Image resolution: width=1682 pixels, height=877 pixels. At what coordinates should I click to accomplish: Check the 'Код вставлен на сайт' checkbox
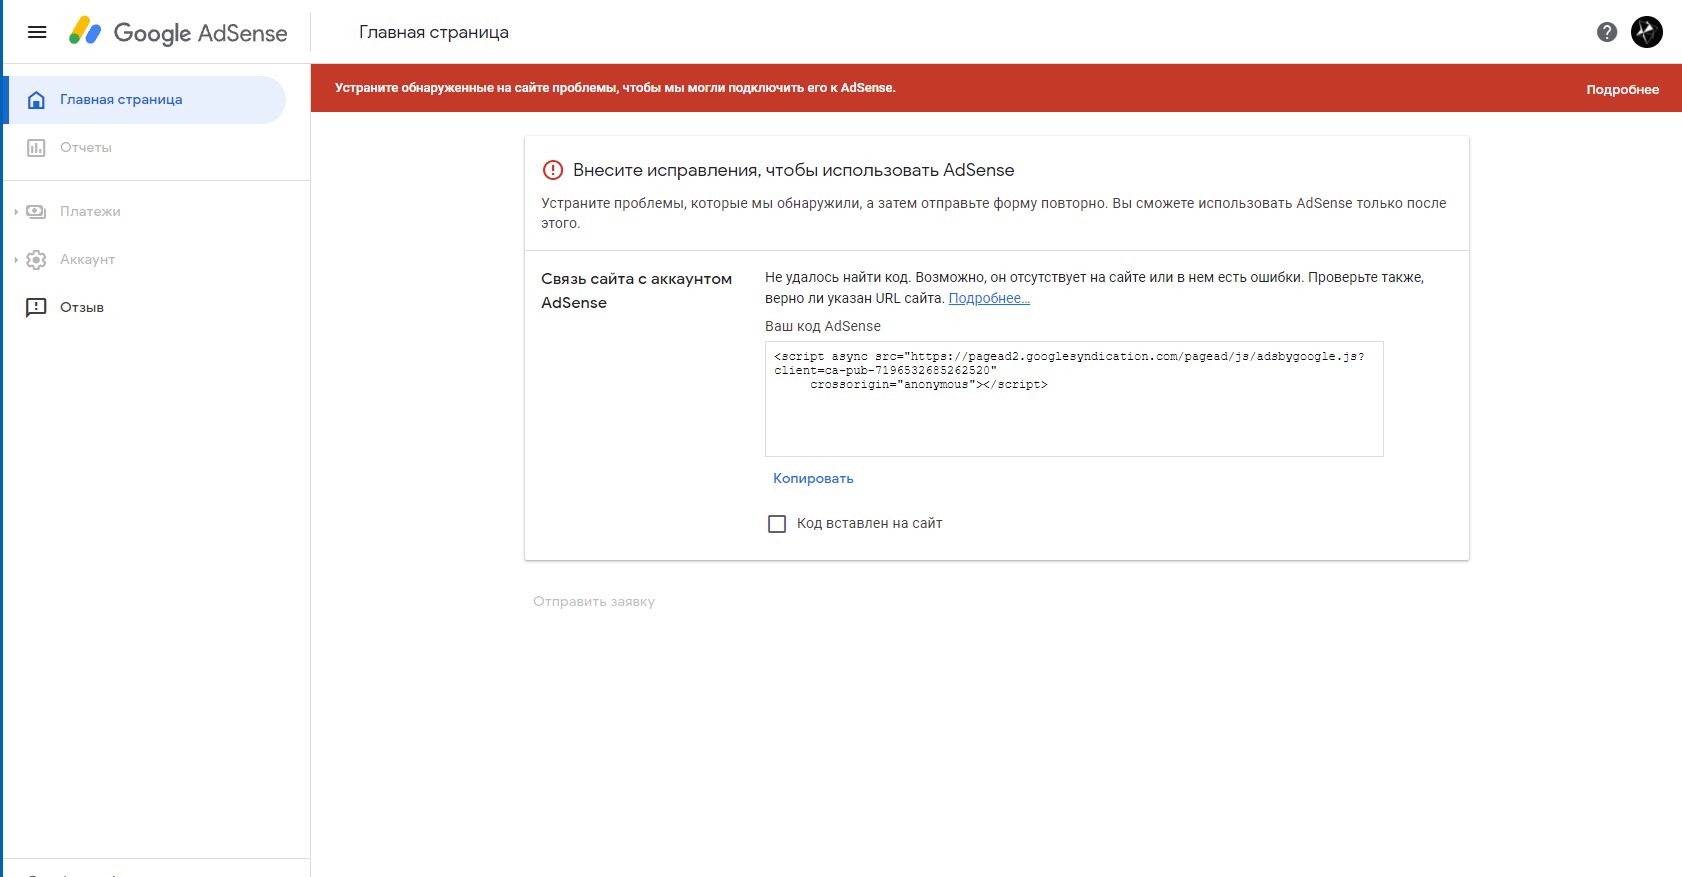point(777,524)
